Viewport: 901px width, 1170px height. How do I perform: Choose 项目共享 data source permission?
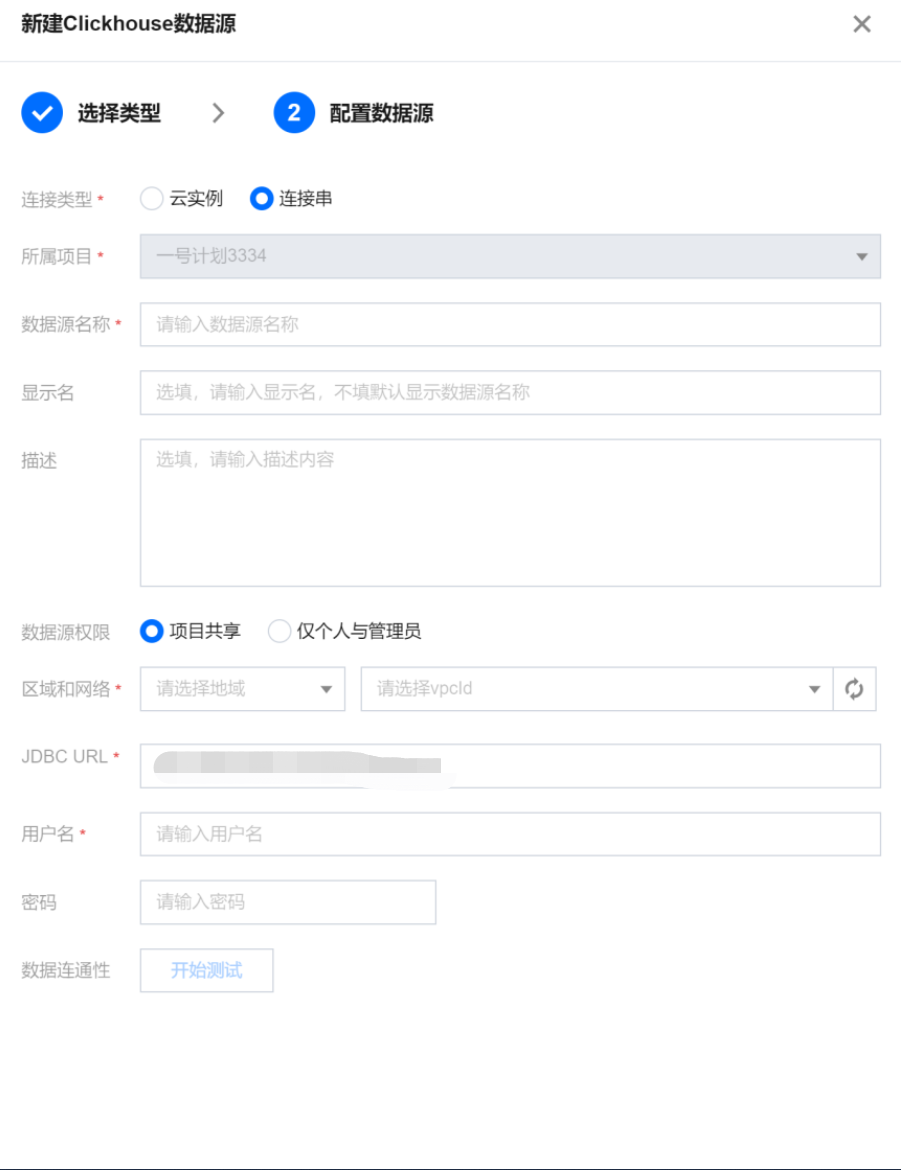tap(152, 631)
